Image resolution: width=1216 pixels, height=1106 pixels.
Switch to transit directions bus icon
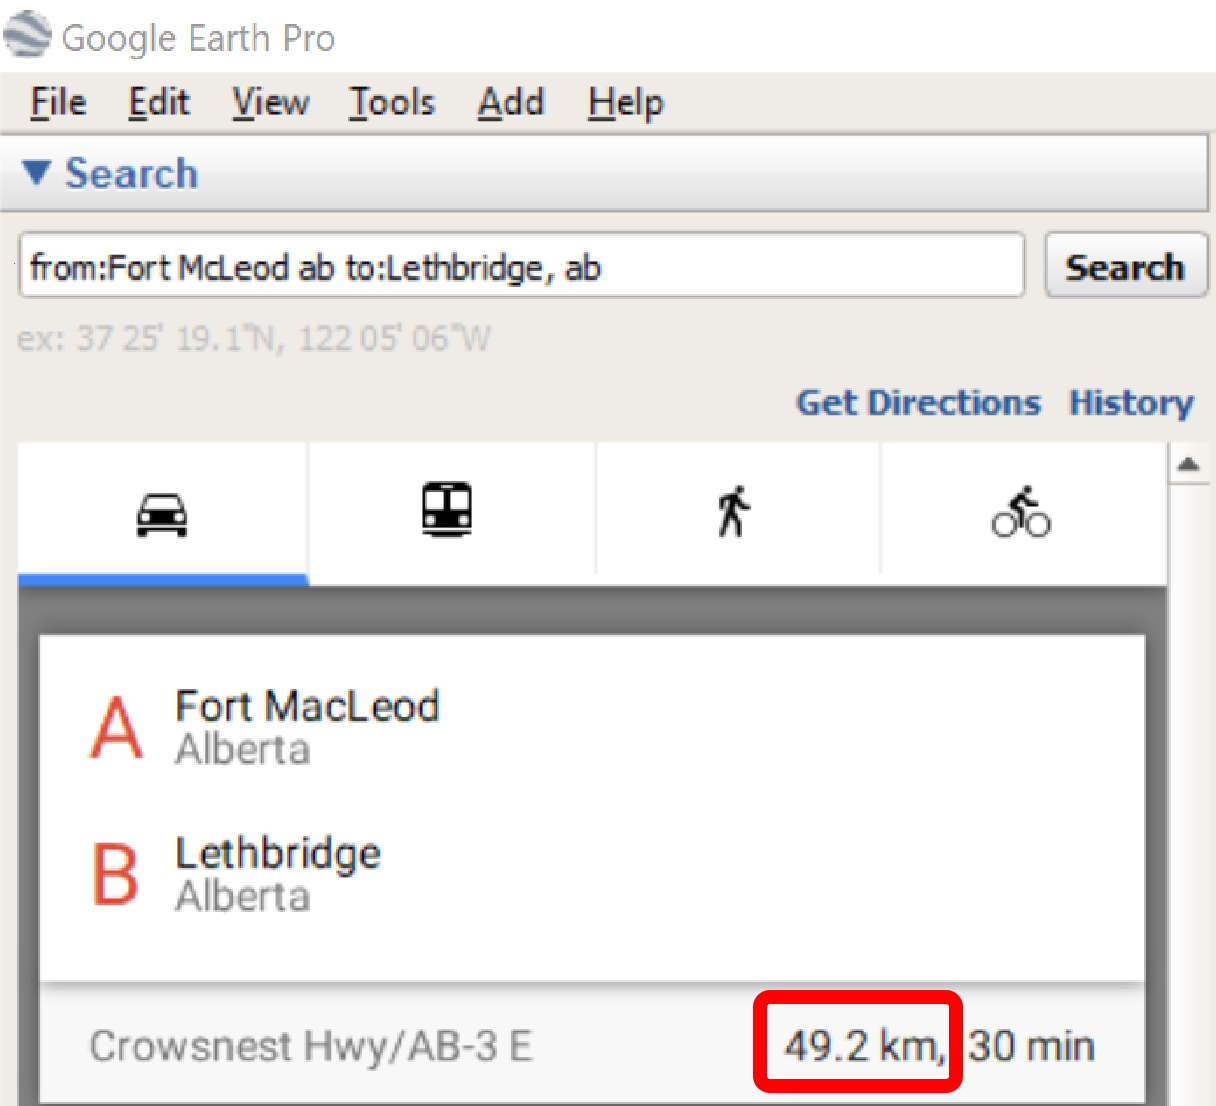[447, 510]
